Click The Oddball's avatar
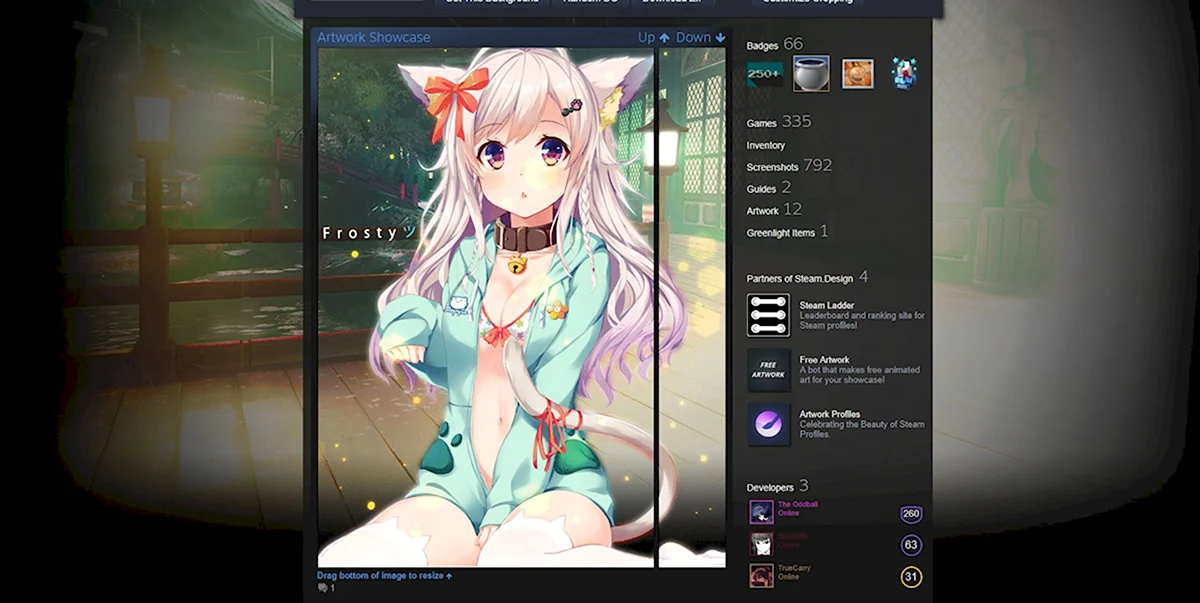 click(761, 512)
